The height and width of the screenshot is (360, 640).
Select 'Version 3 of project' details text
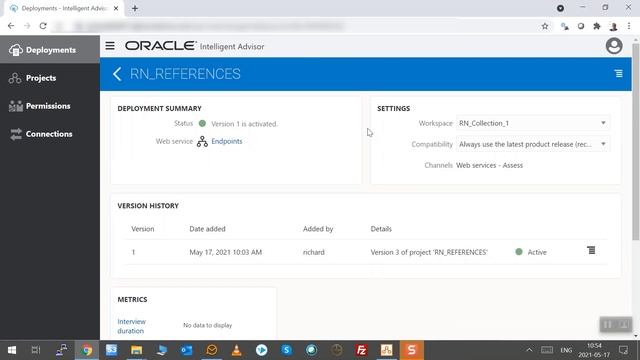coord(429,252)
